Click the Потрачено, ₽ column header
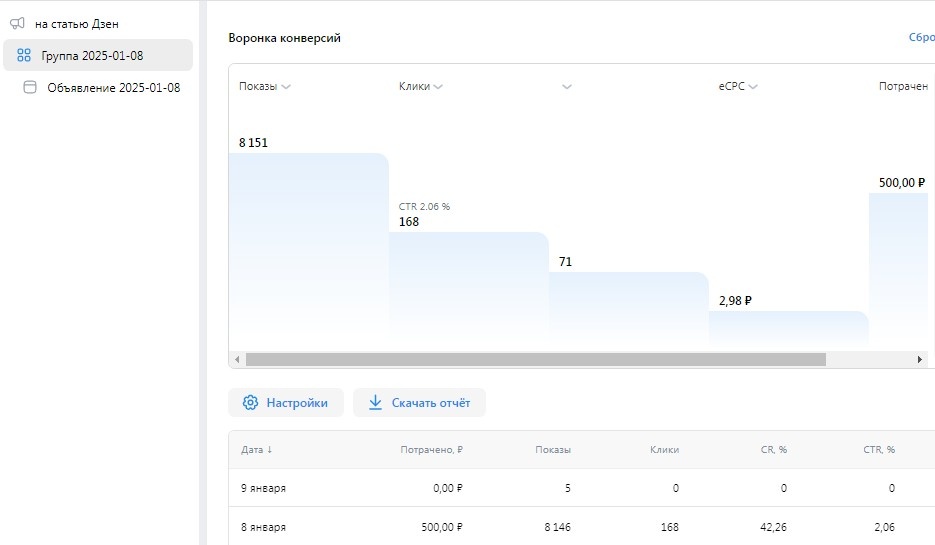This screenshot has width=935, height=545. (432, 450)
